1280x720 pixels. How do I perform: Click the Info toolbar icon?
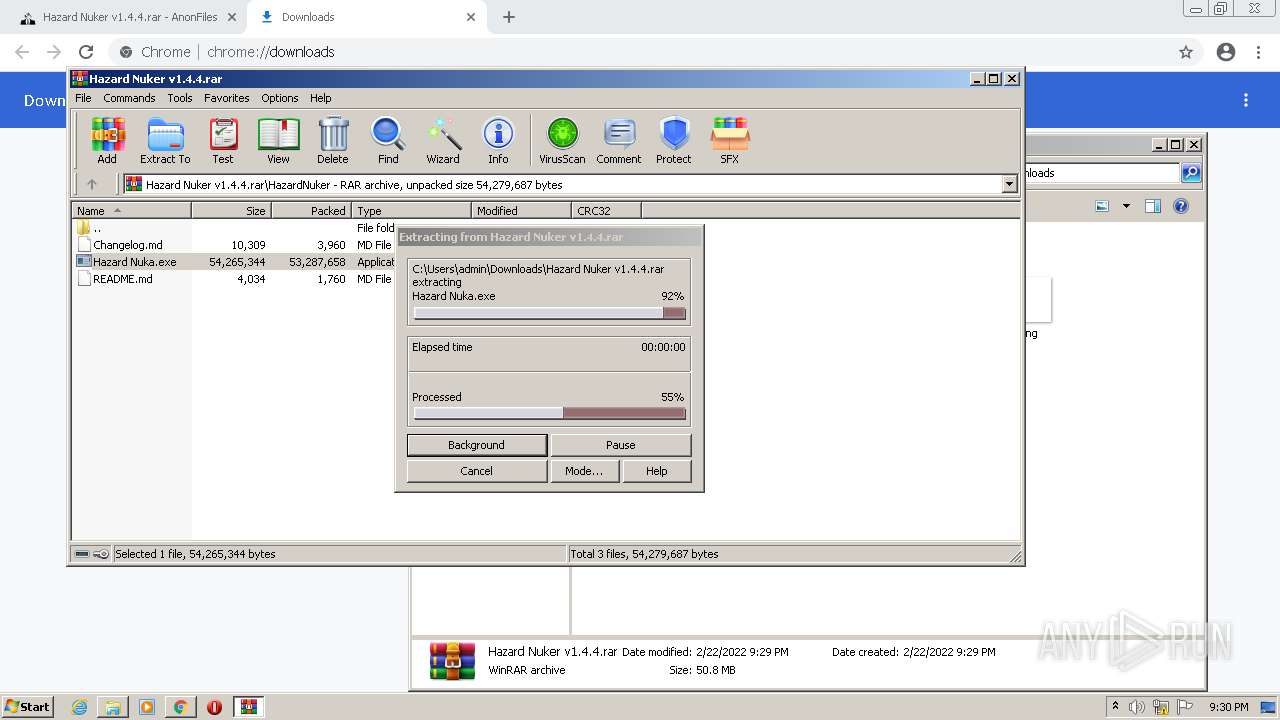coord(498,140)
